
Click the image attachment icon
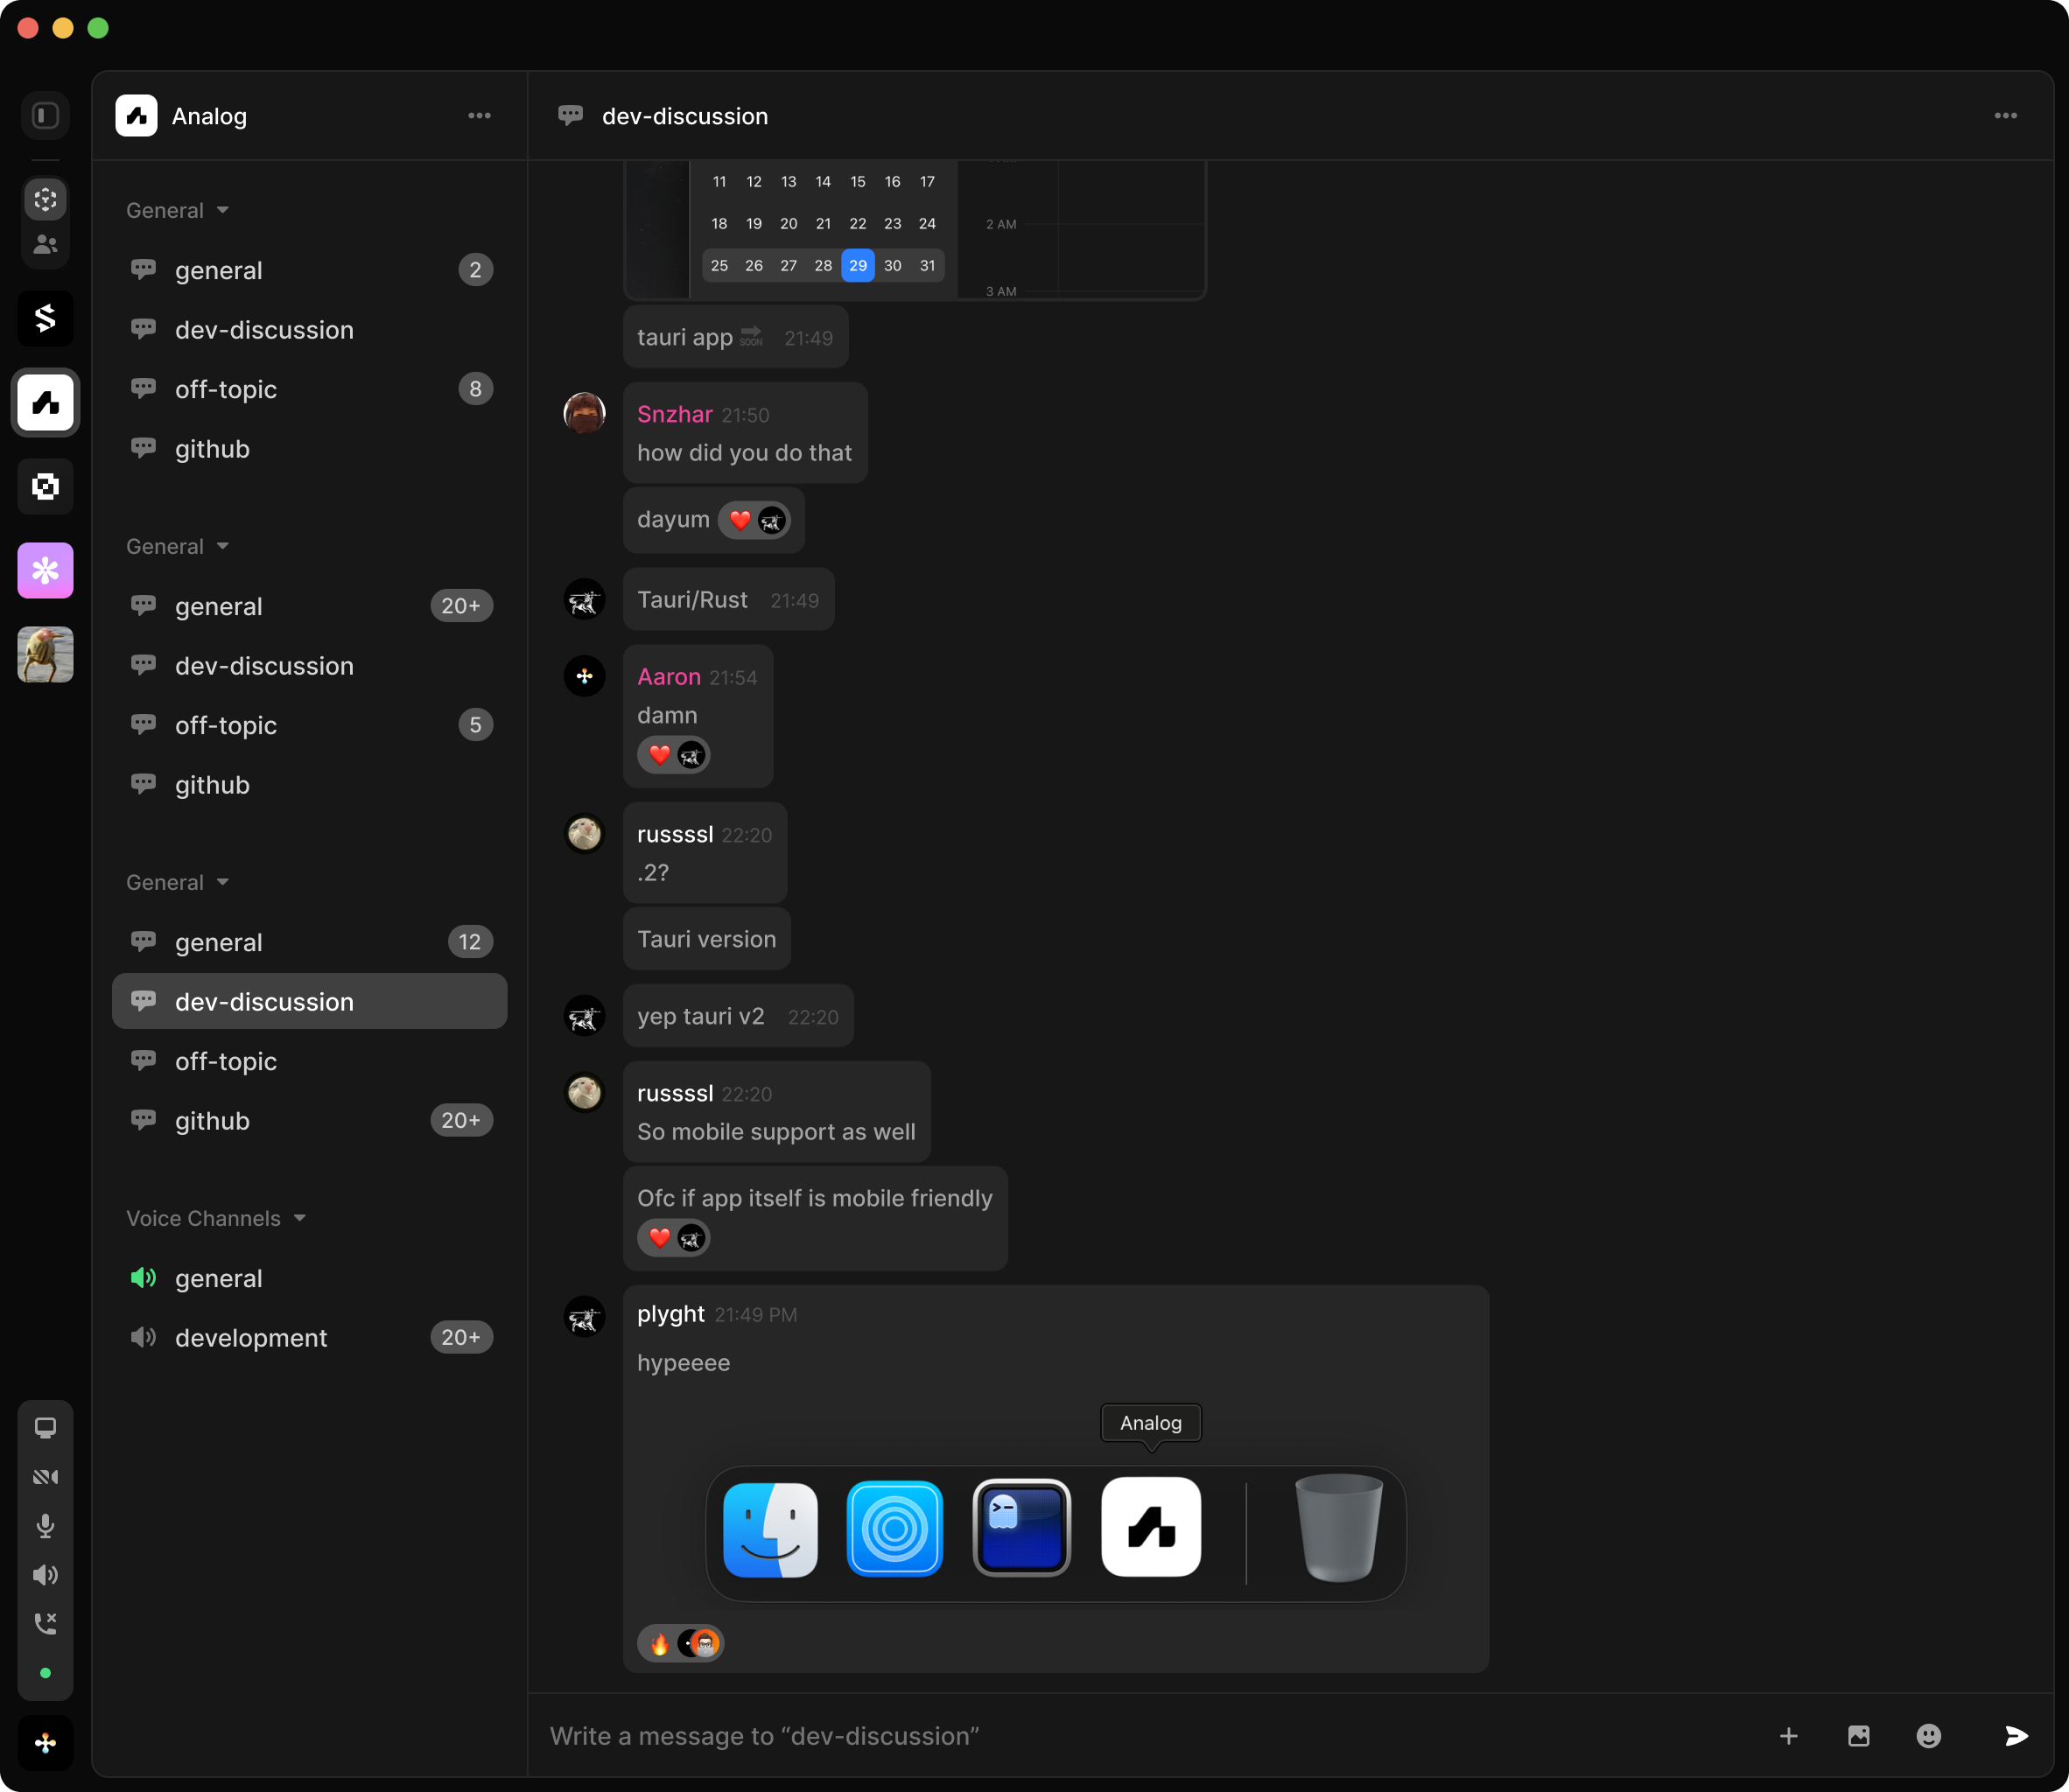1858,1737
